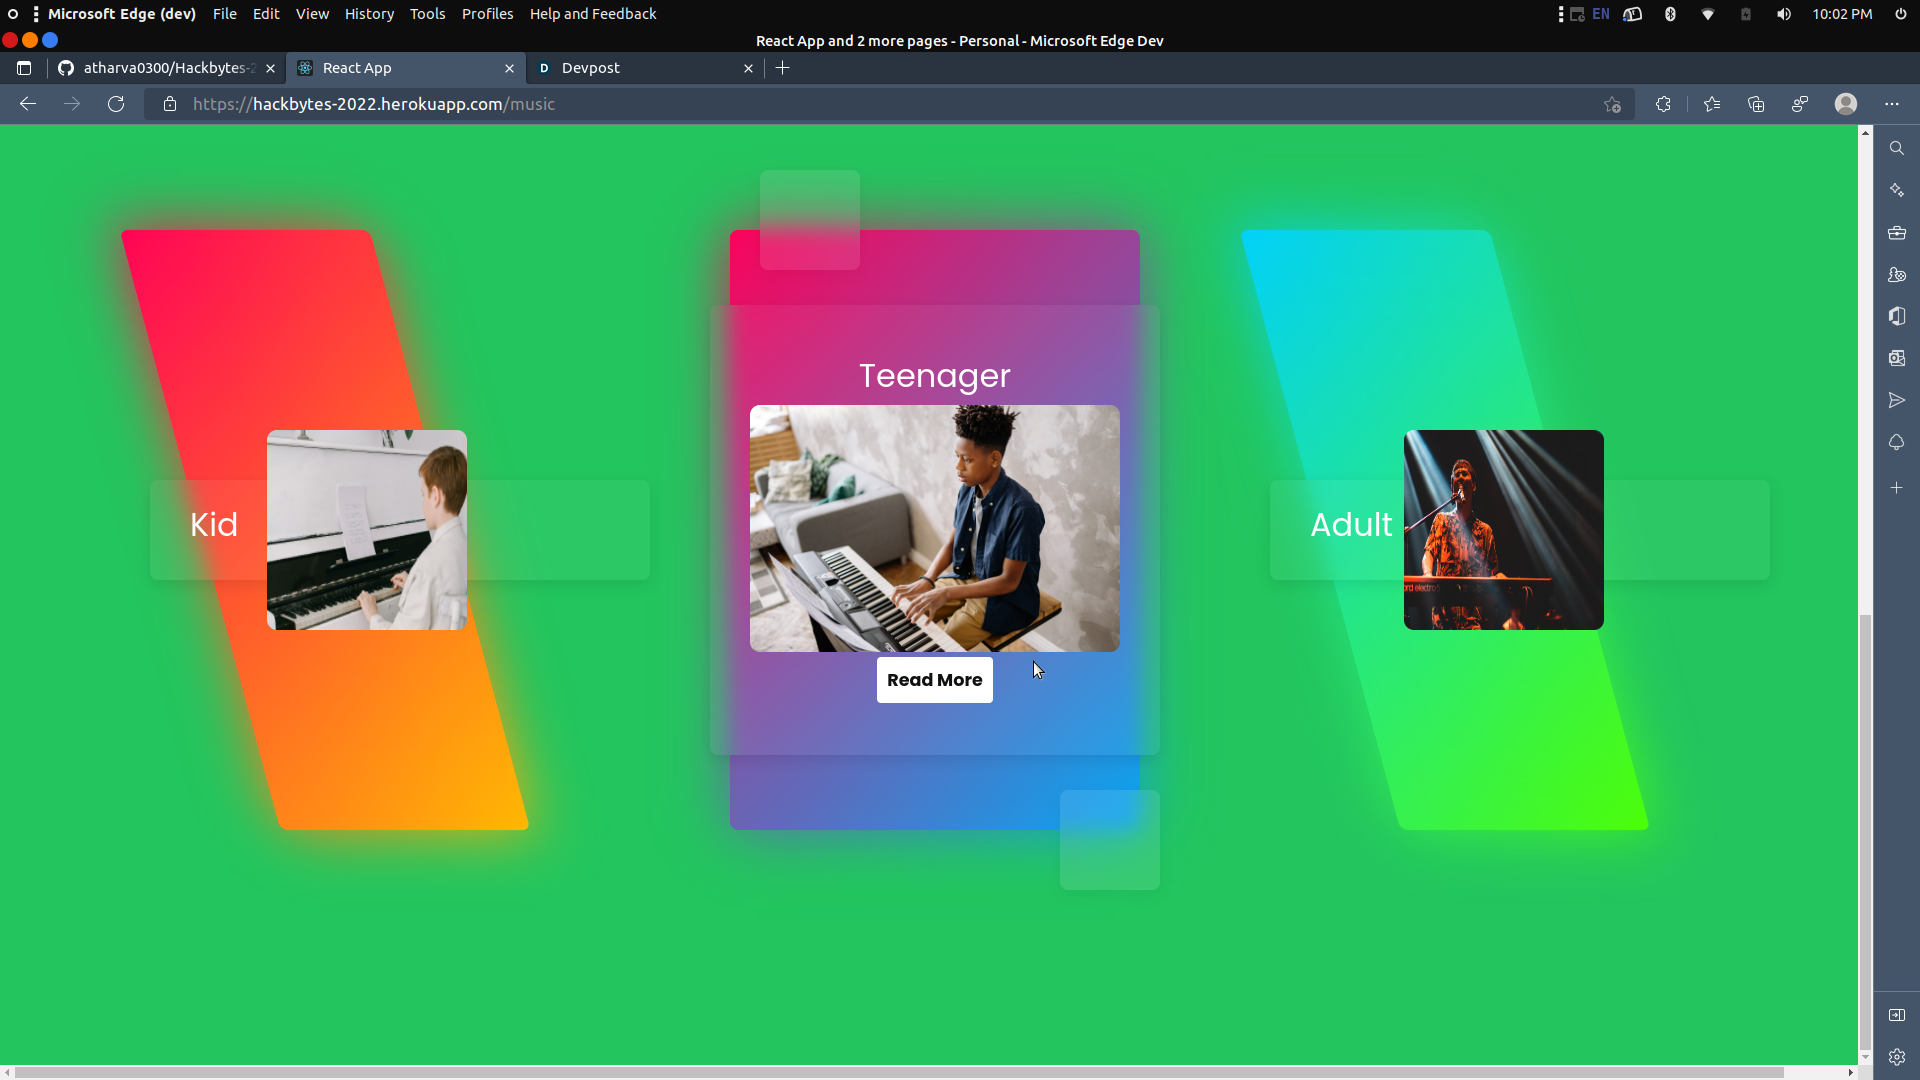The image size is (1920, 1080).
Task: Toggle the system volume icon
Action: (x=1784, y=14)
